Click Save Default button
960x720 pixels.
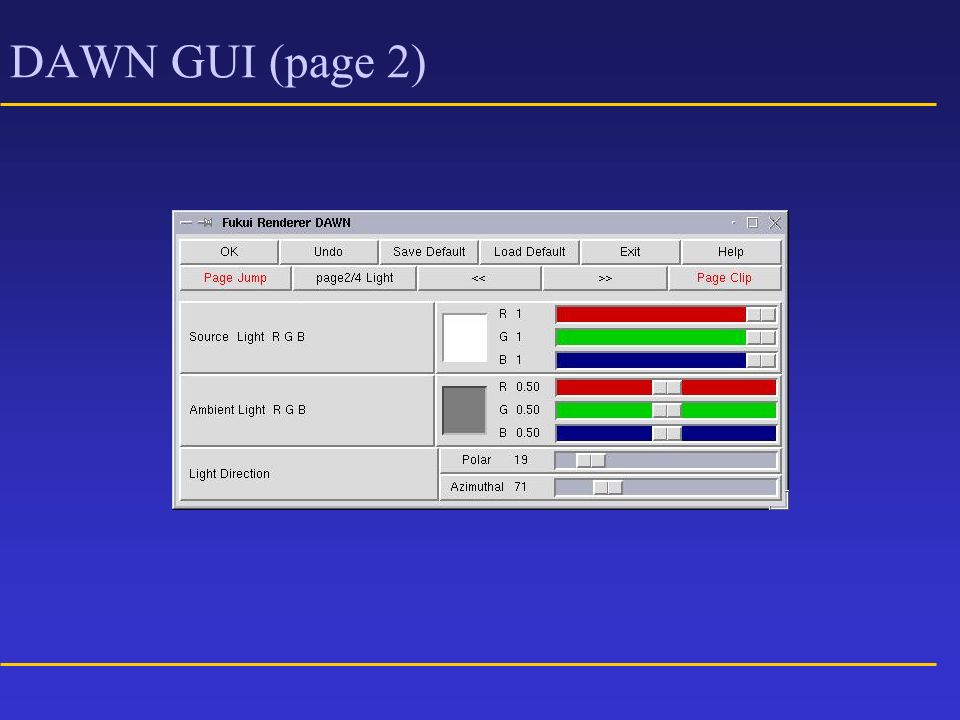(x=429, y=252)
